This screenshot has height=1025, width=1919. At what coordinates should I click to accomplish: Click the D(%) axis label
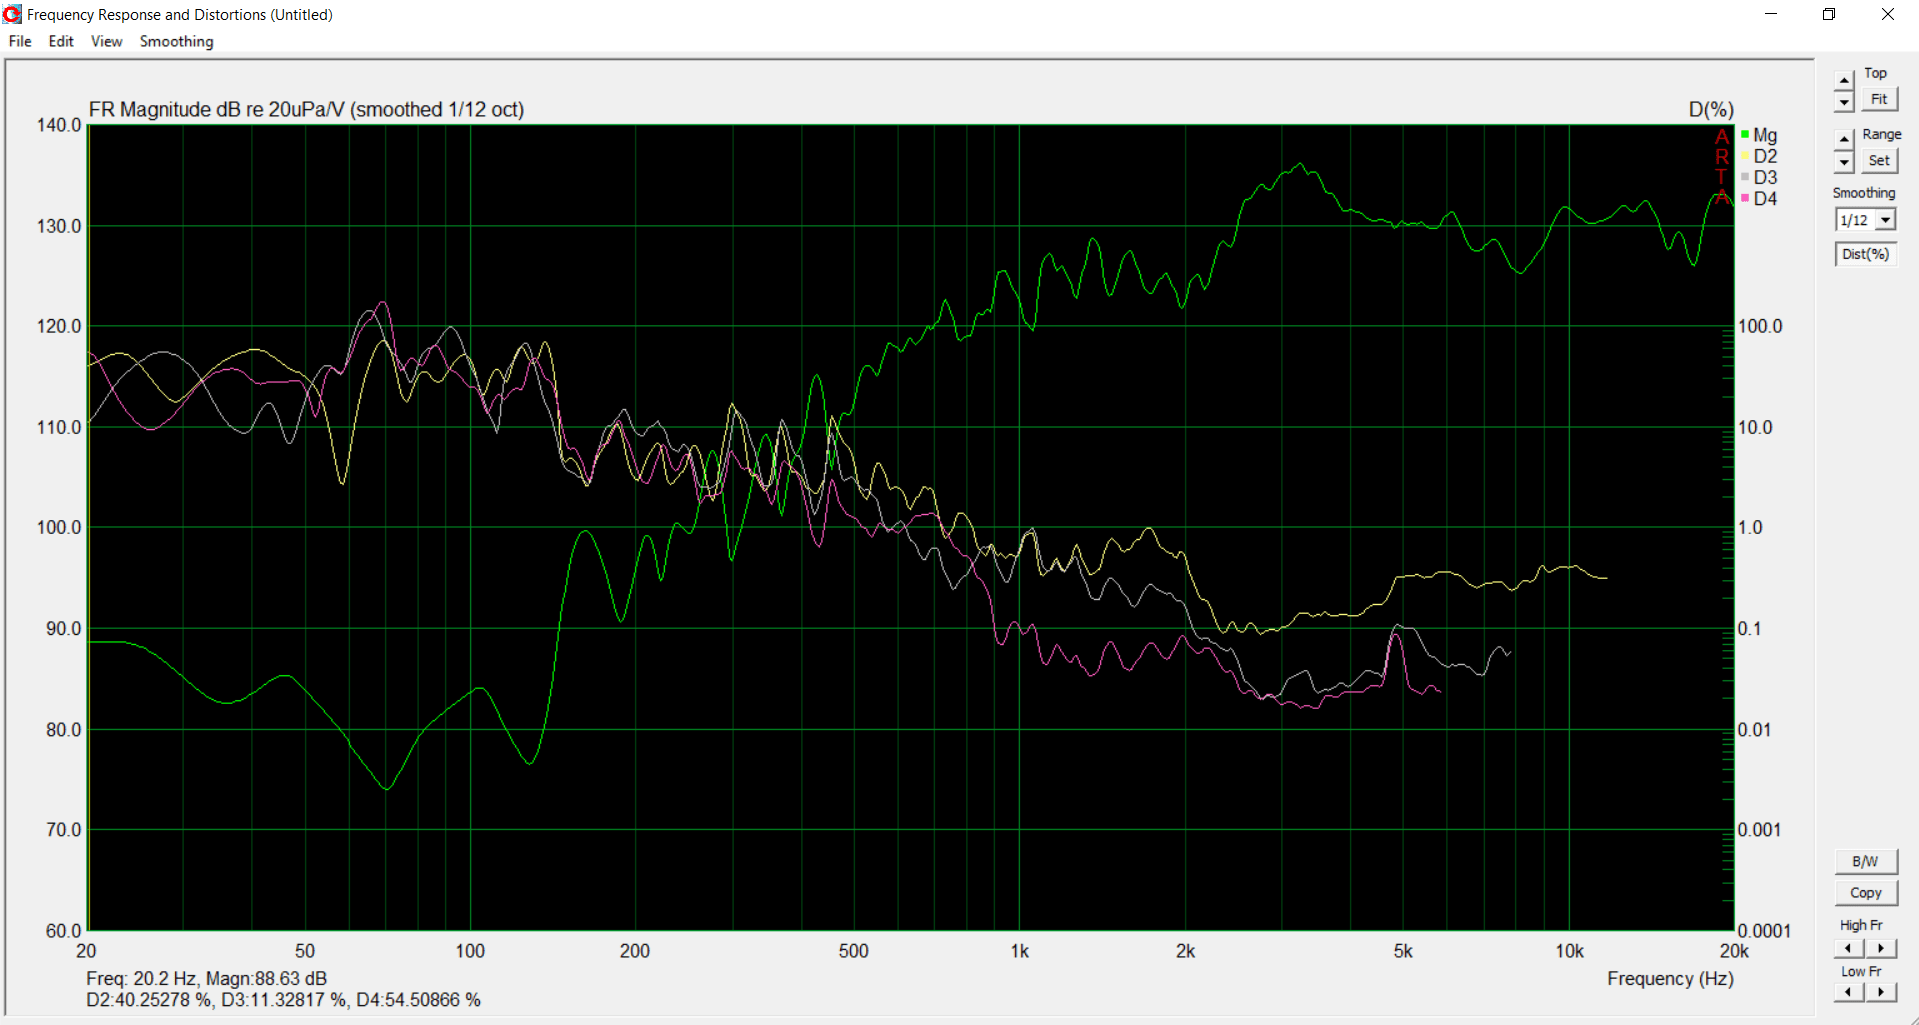[1711, 109]
